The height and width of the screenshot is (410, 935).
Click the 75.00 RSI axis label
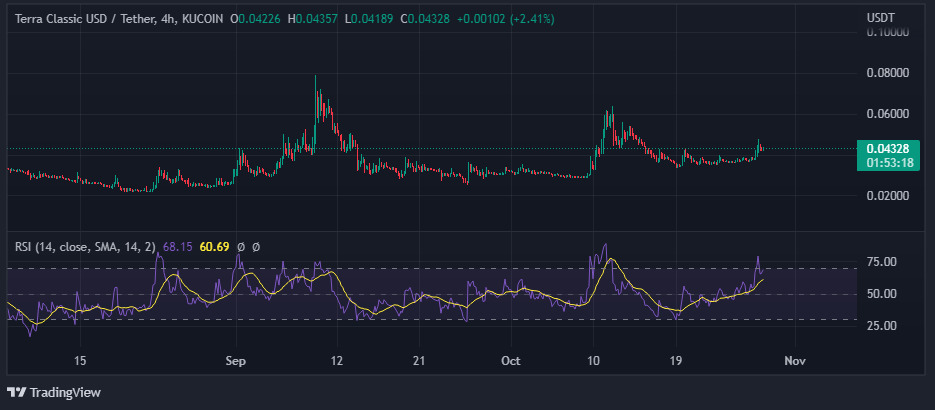pyautogui.click(x=881, y=262)
